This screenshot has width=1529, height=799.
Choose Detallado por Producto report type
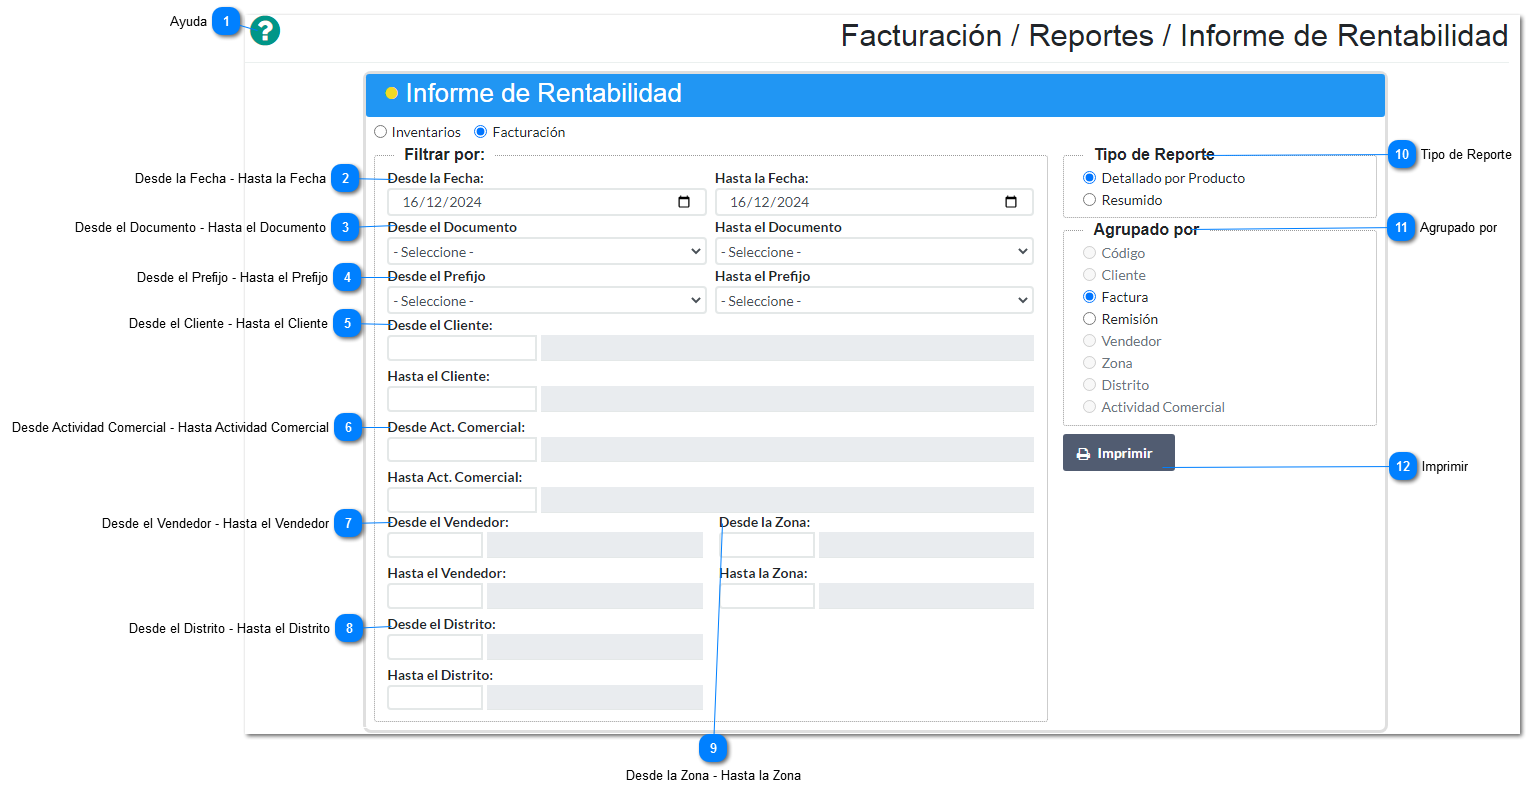pyautogui.click(x=1089, y=178)
